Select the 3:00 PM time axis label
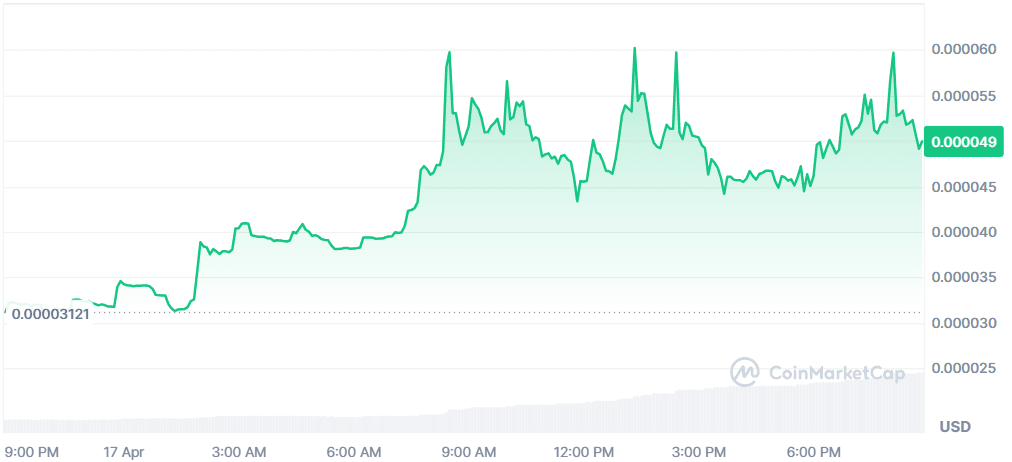1012x462 pixels. pos(699,452)
